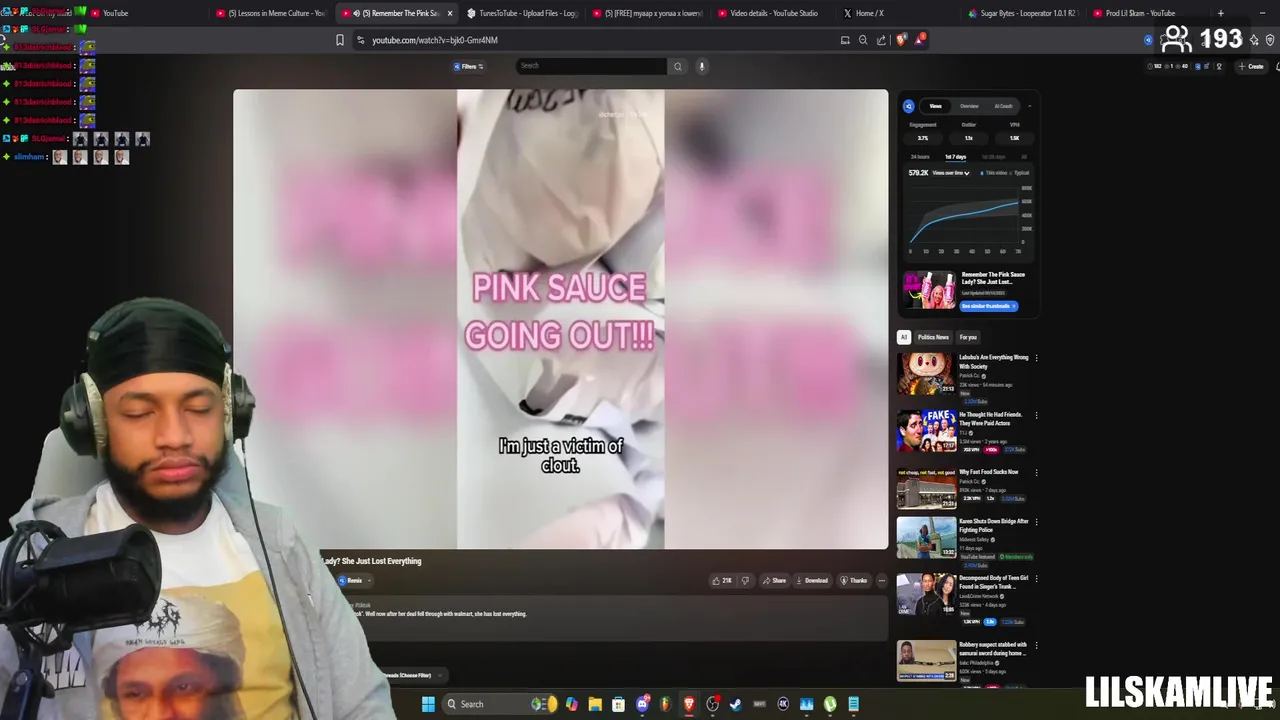The height and width of the screenshot is (720, 1280).
Task: Select the 1st 7 days range
Action: 955,157
